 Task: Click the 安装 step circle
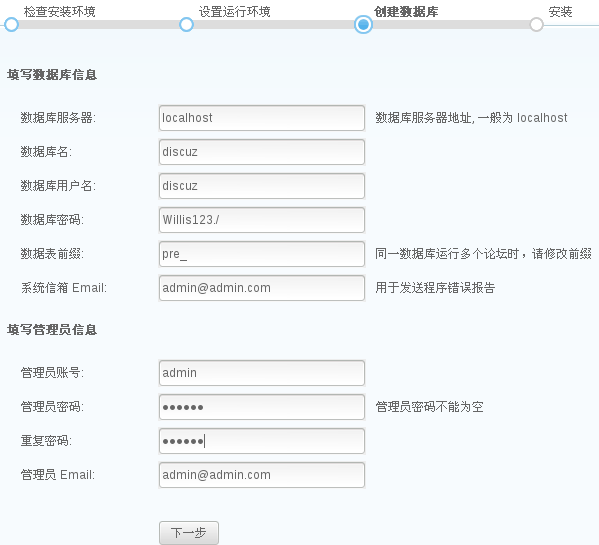(537, 24)
